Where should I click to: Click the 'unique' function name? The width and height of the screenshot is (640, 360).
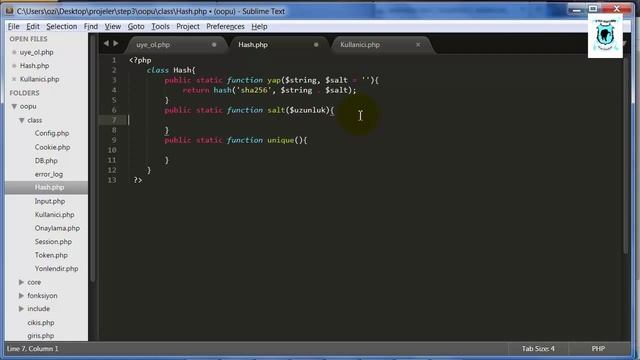pyautogui.click(x=280, y=140)
